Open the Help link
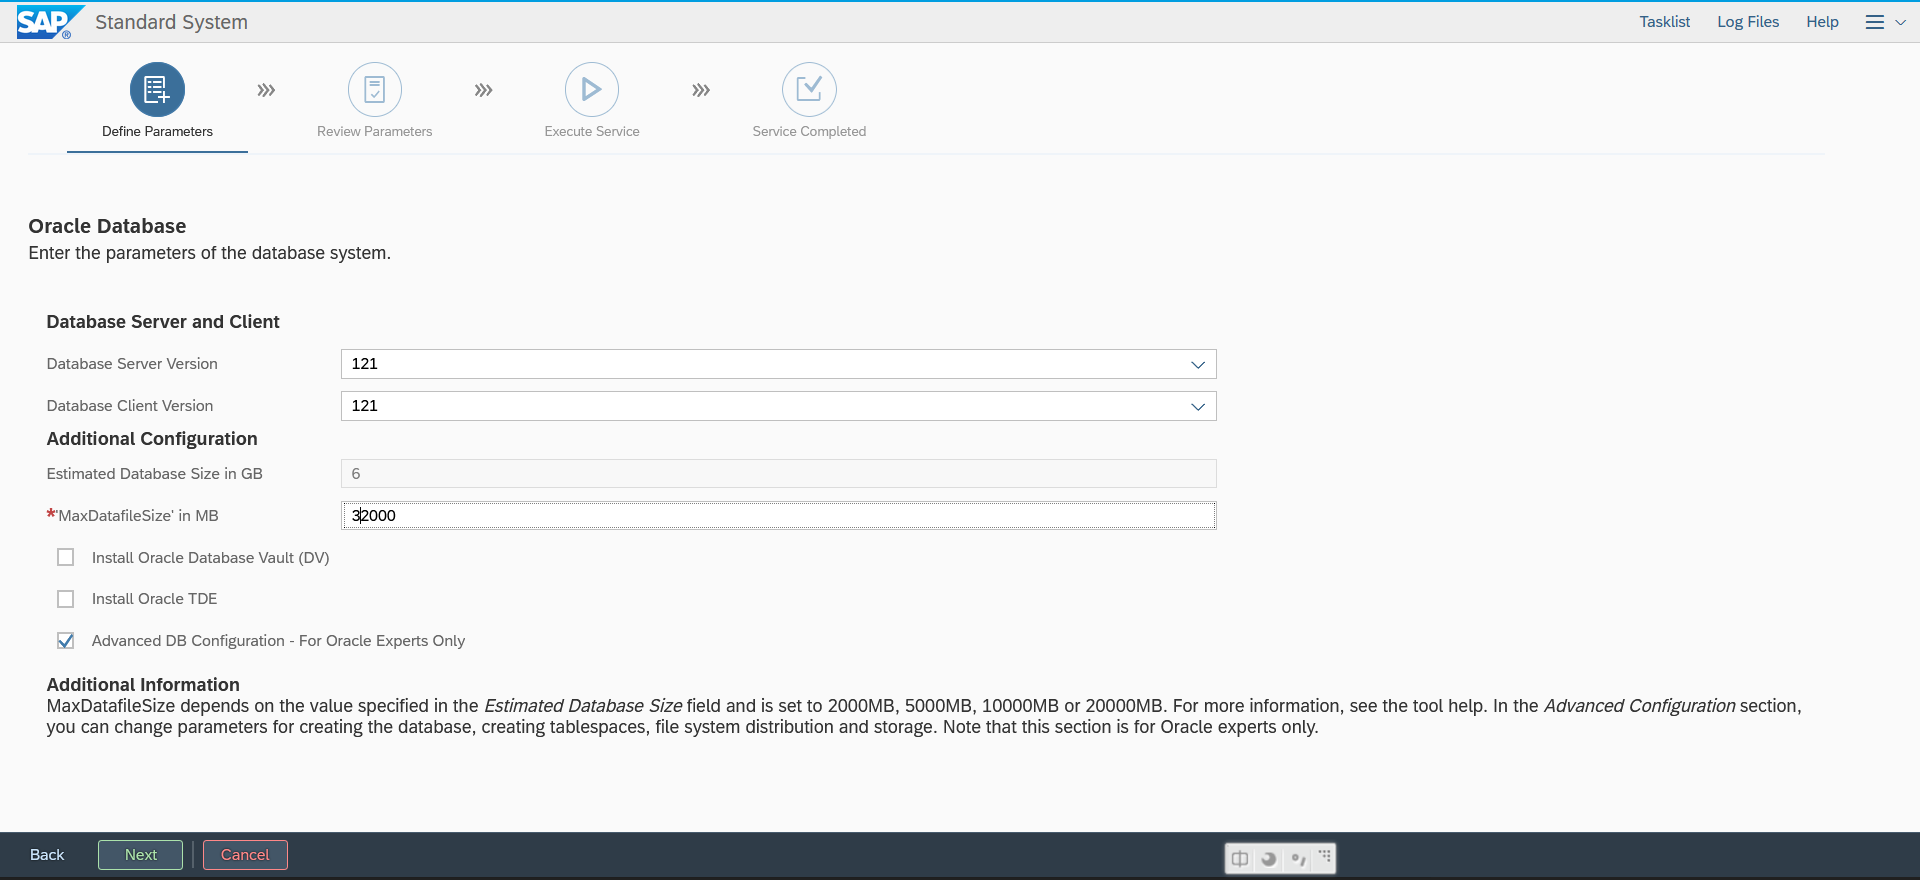Image resolution: width=1920 pixels, height=880 pixels. [1822, 22]
